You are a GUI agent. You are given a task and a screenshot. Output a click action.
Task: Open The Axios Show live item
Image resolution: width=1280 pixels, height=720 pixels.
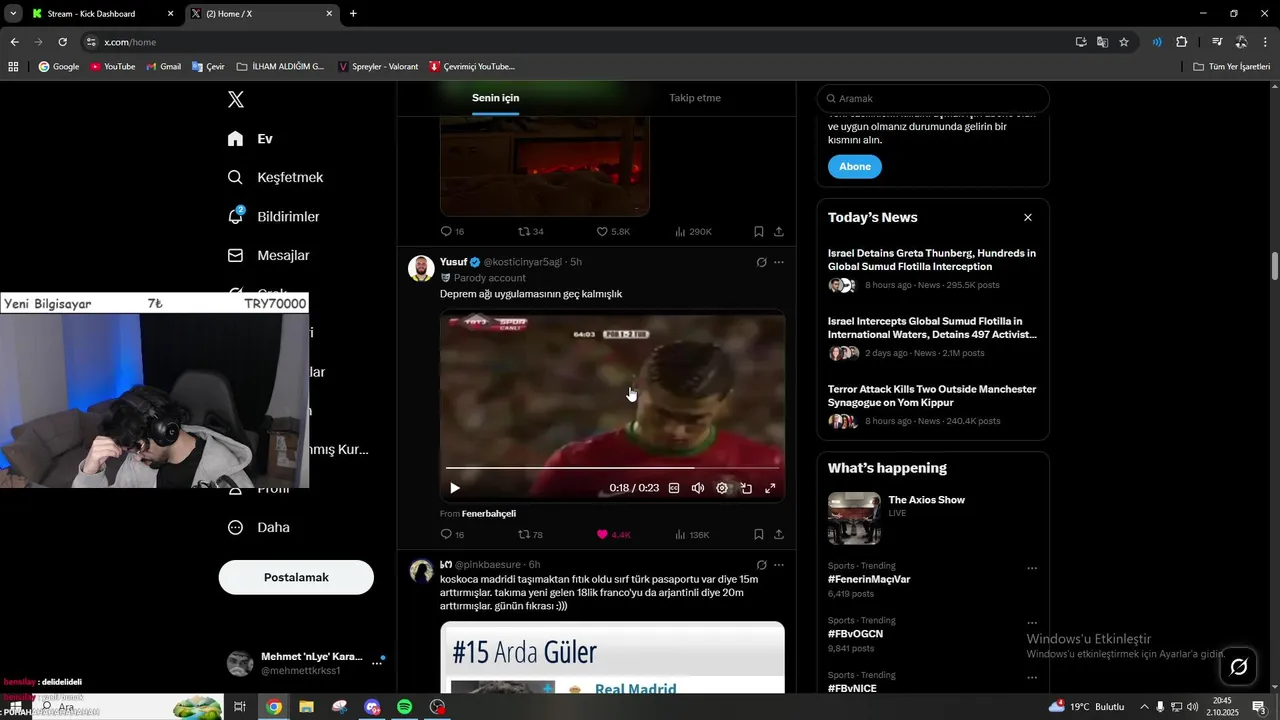932,517
